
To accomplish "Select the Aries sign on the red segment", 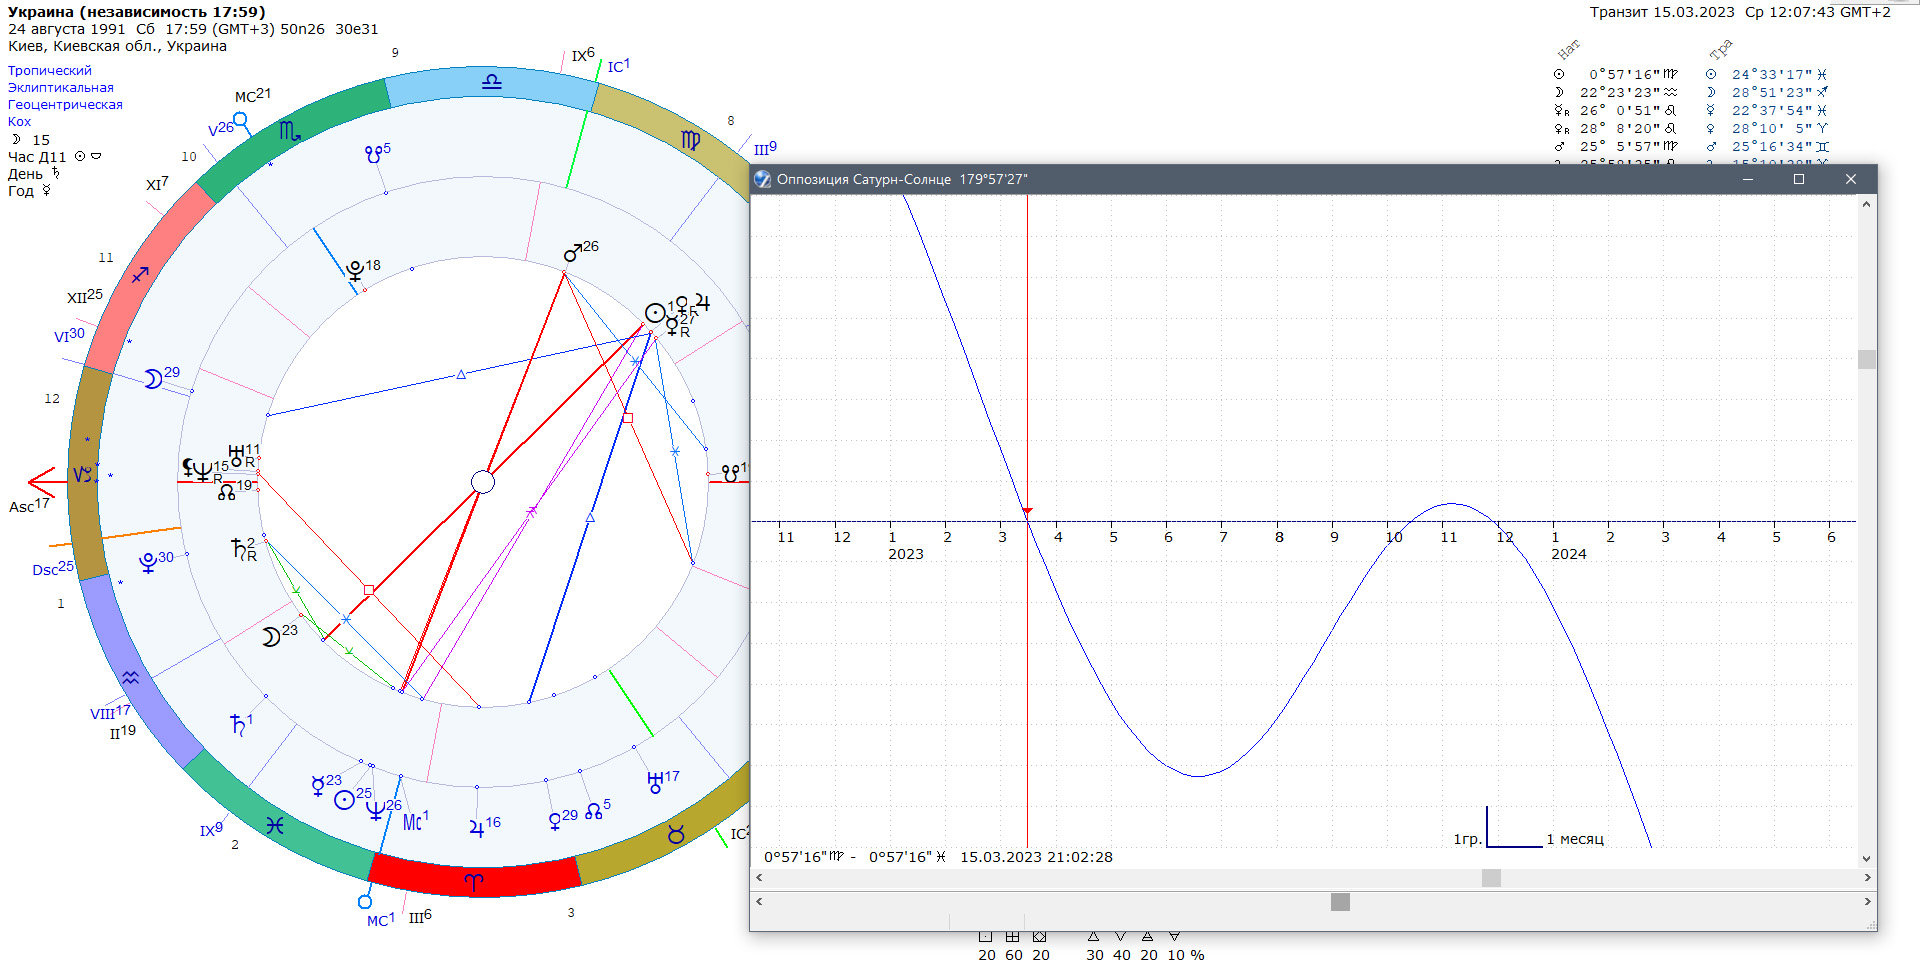I will [473, 882].
